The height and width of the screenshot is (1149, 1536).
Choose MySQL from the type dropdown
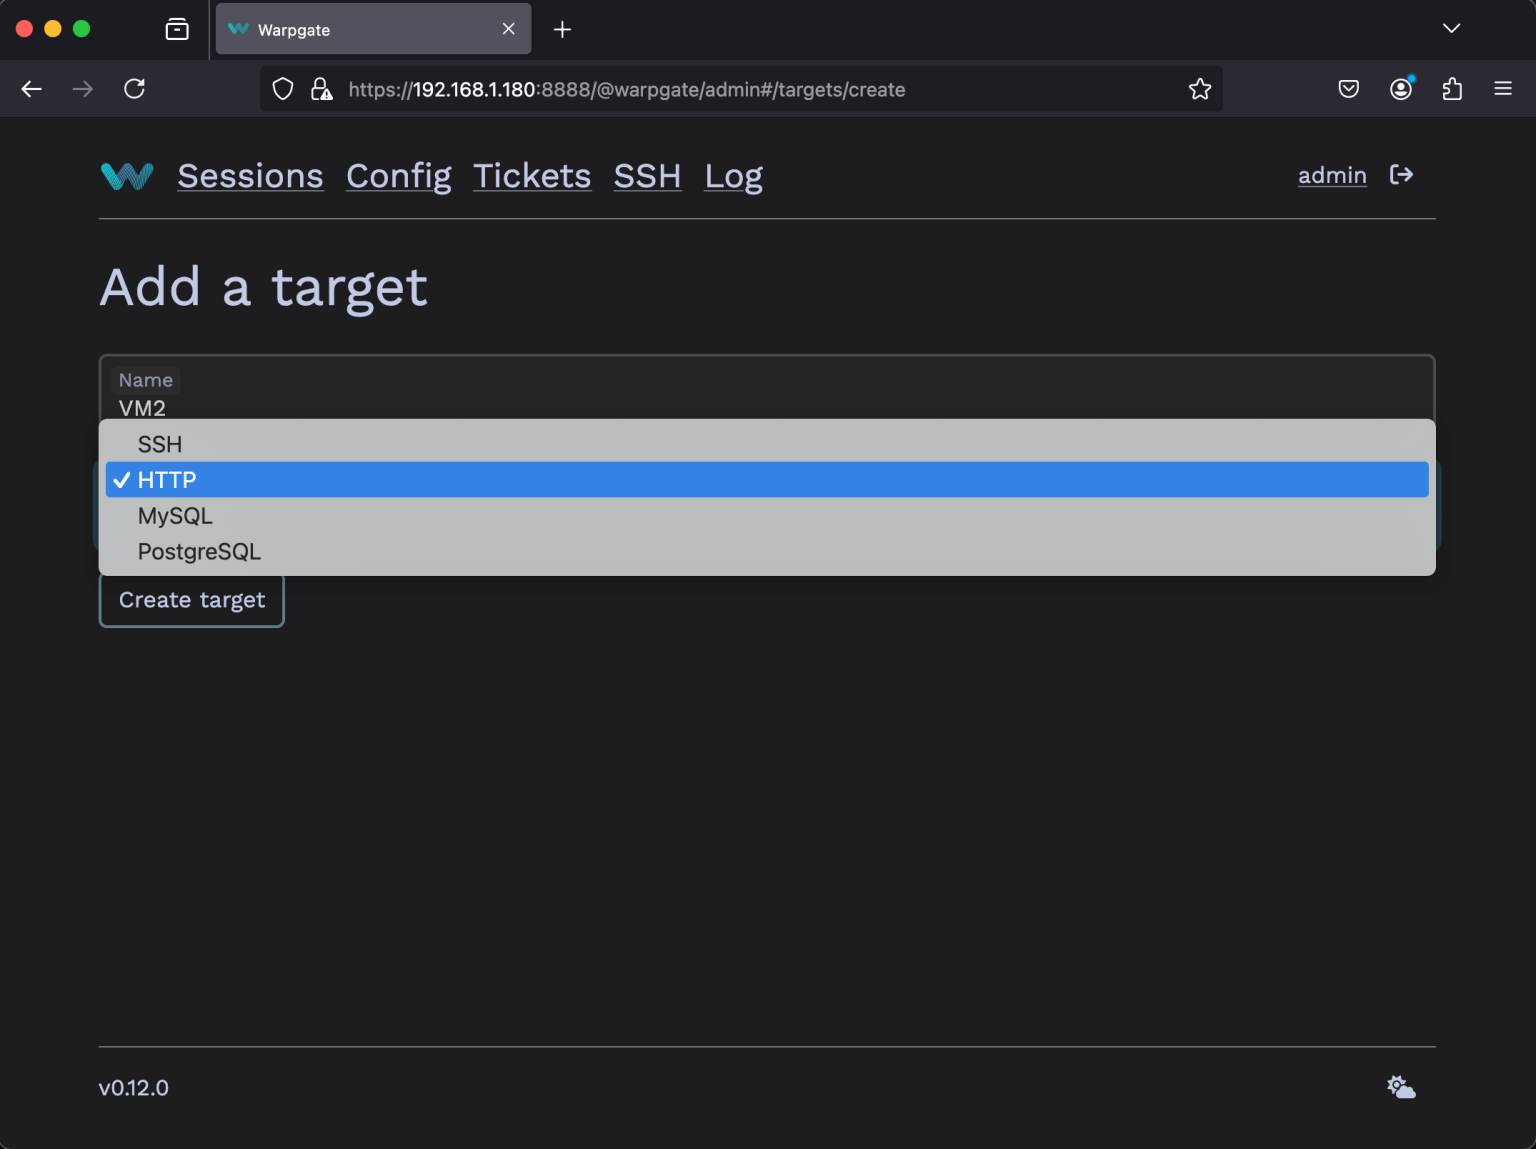coord(175,515)
